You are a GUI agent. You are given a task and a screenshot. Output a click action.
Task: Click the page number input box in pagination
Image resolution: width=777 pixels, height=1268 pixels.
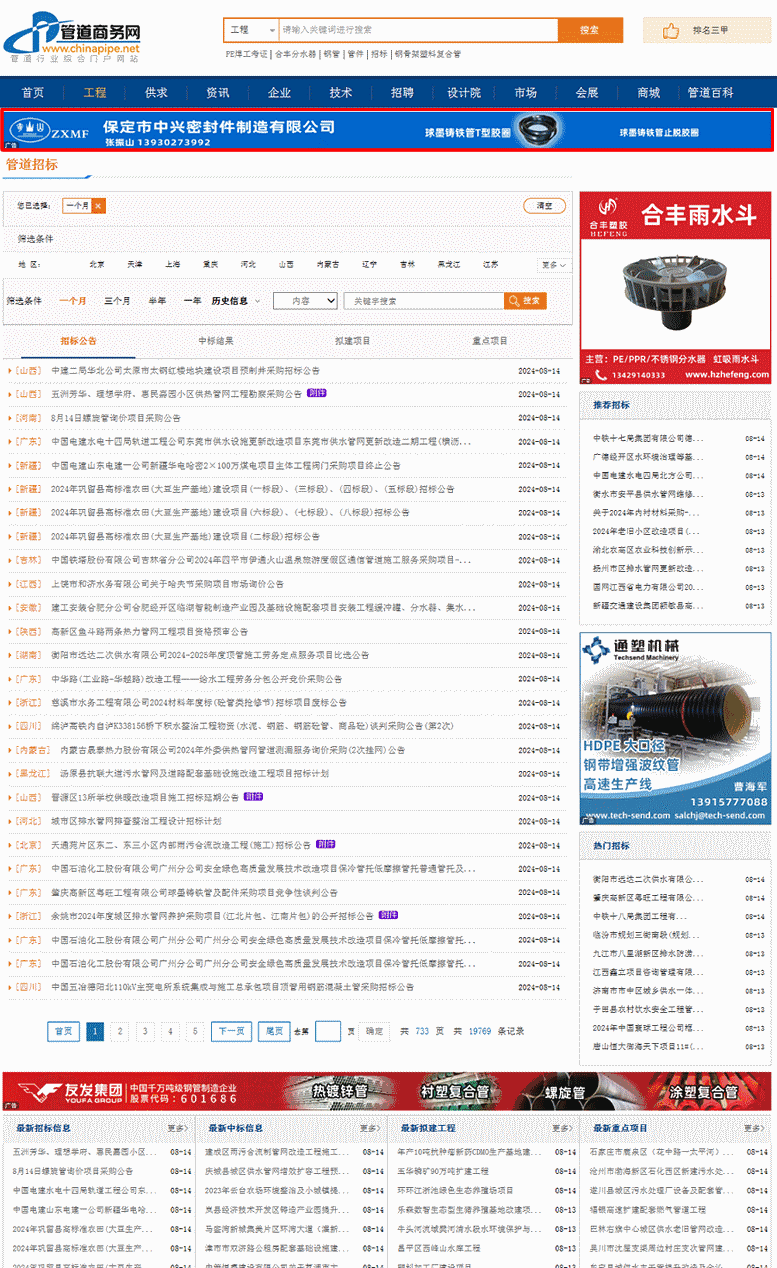[x=327, y=1031]
